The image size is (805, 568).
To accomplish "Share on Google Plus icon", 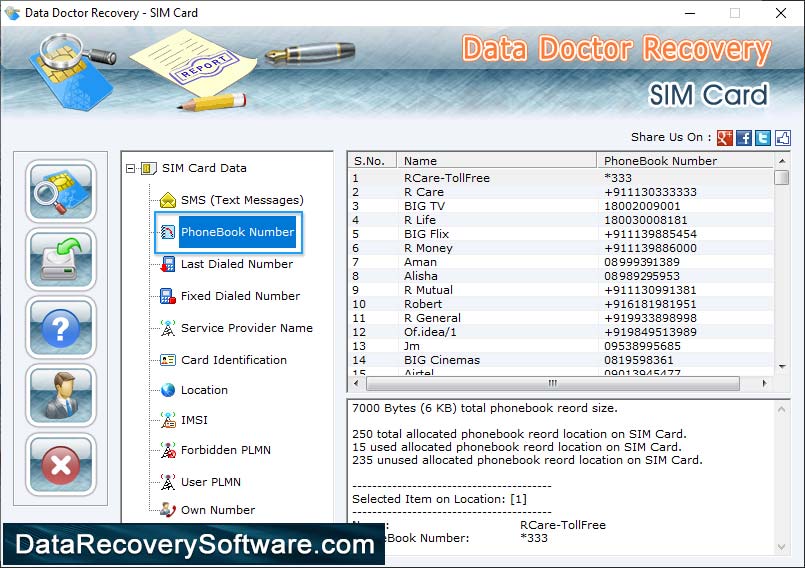I will click(724, 138).
